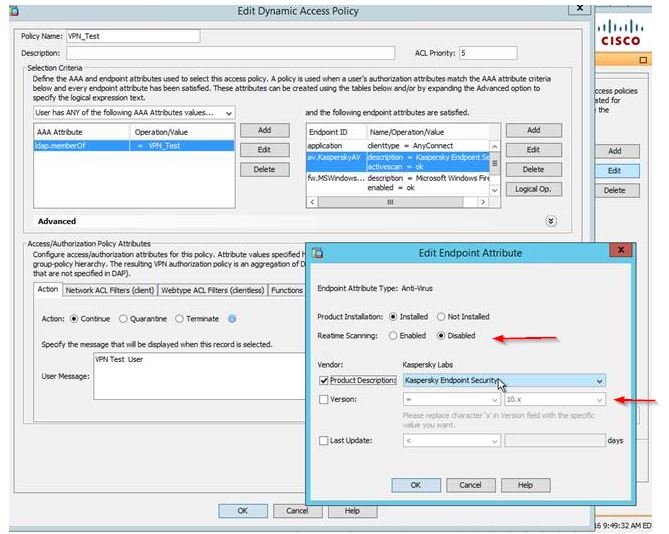
Task: Click Delete in the background policies window
Action: [615, 190]
